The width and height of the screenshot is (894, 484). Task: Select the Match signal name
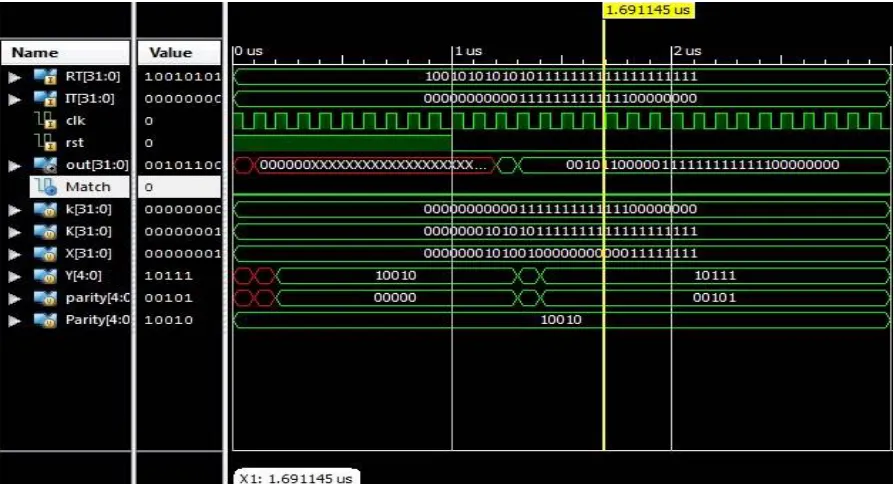(x=88, y=187)
